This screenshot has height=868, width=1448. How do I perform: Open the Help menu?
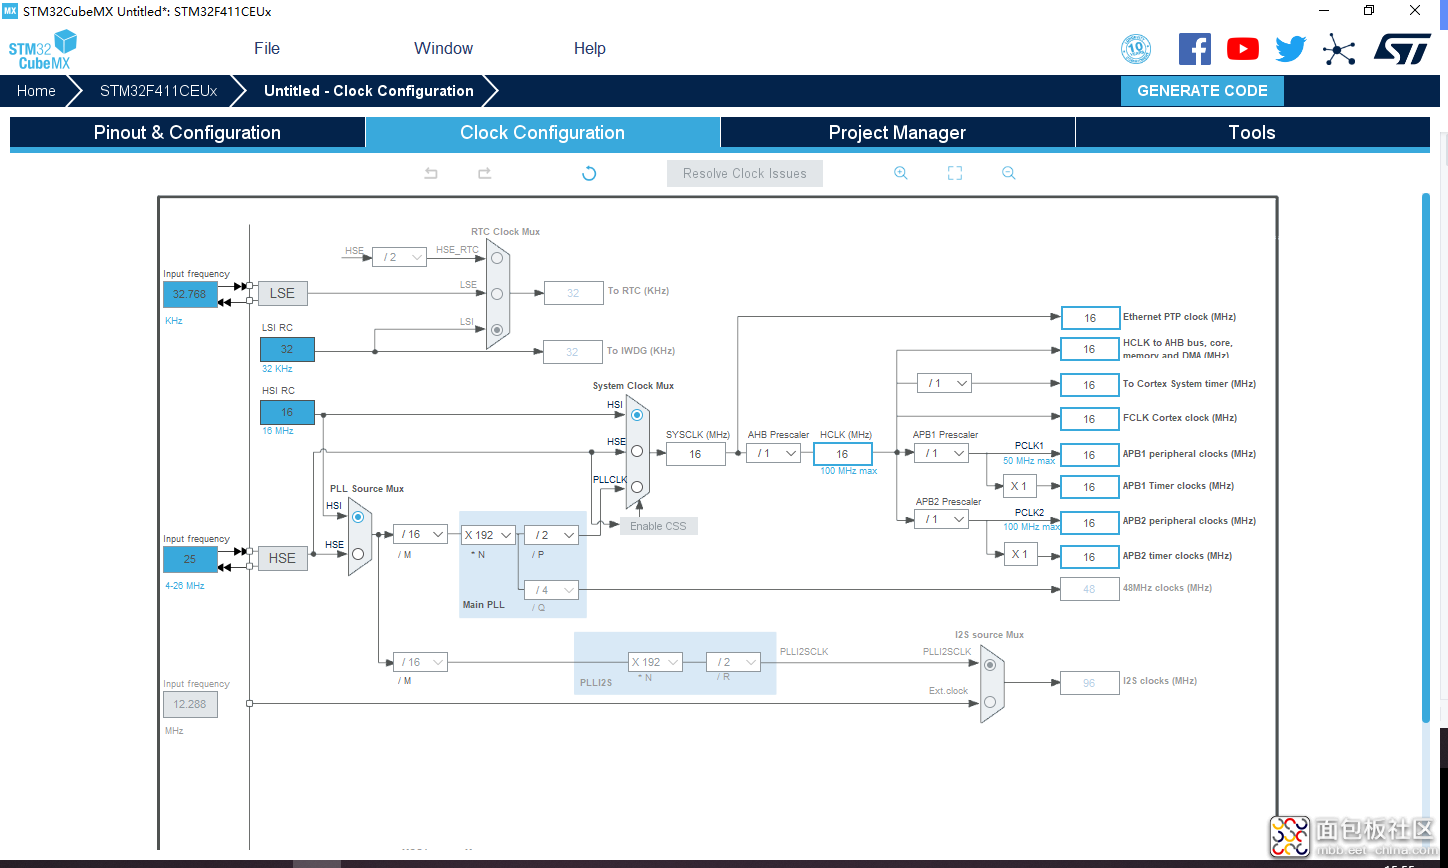(x=590, y=48)
